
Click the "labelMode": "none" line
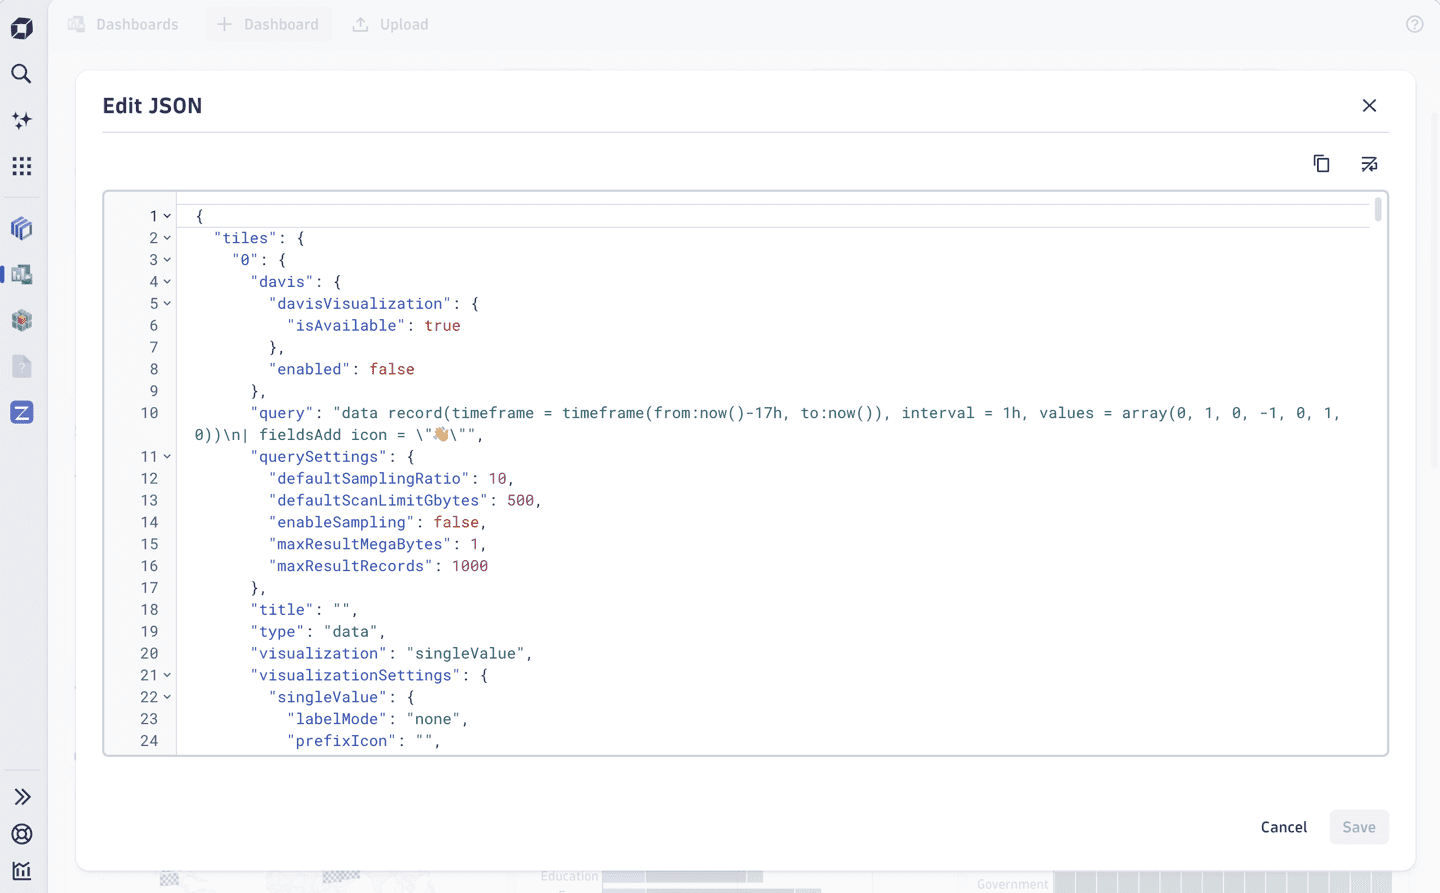[378, 719]
